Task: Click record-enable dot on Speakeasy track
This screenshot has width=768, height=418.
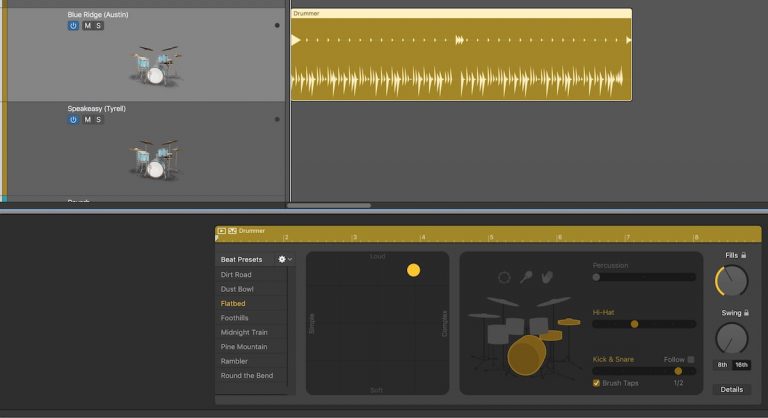Action: [277, 119]
